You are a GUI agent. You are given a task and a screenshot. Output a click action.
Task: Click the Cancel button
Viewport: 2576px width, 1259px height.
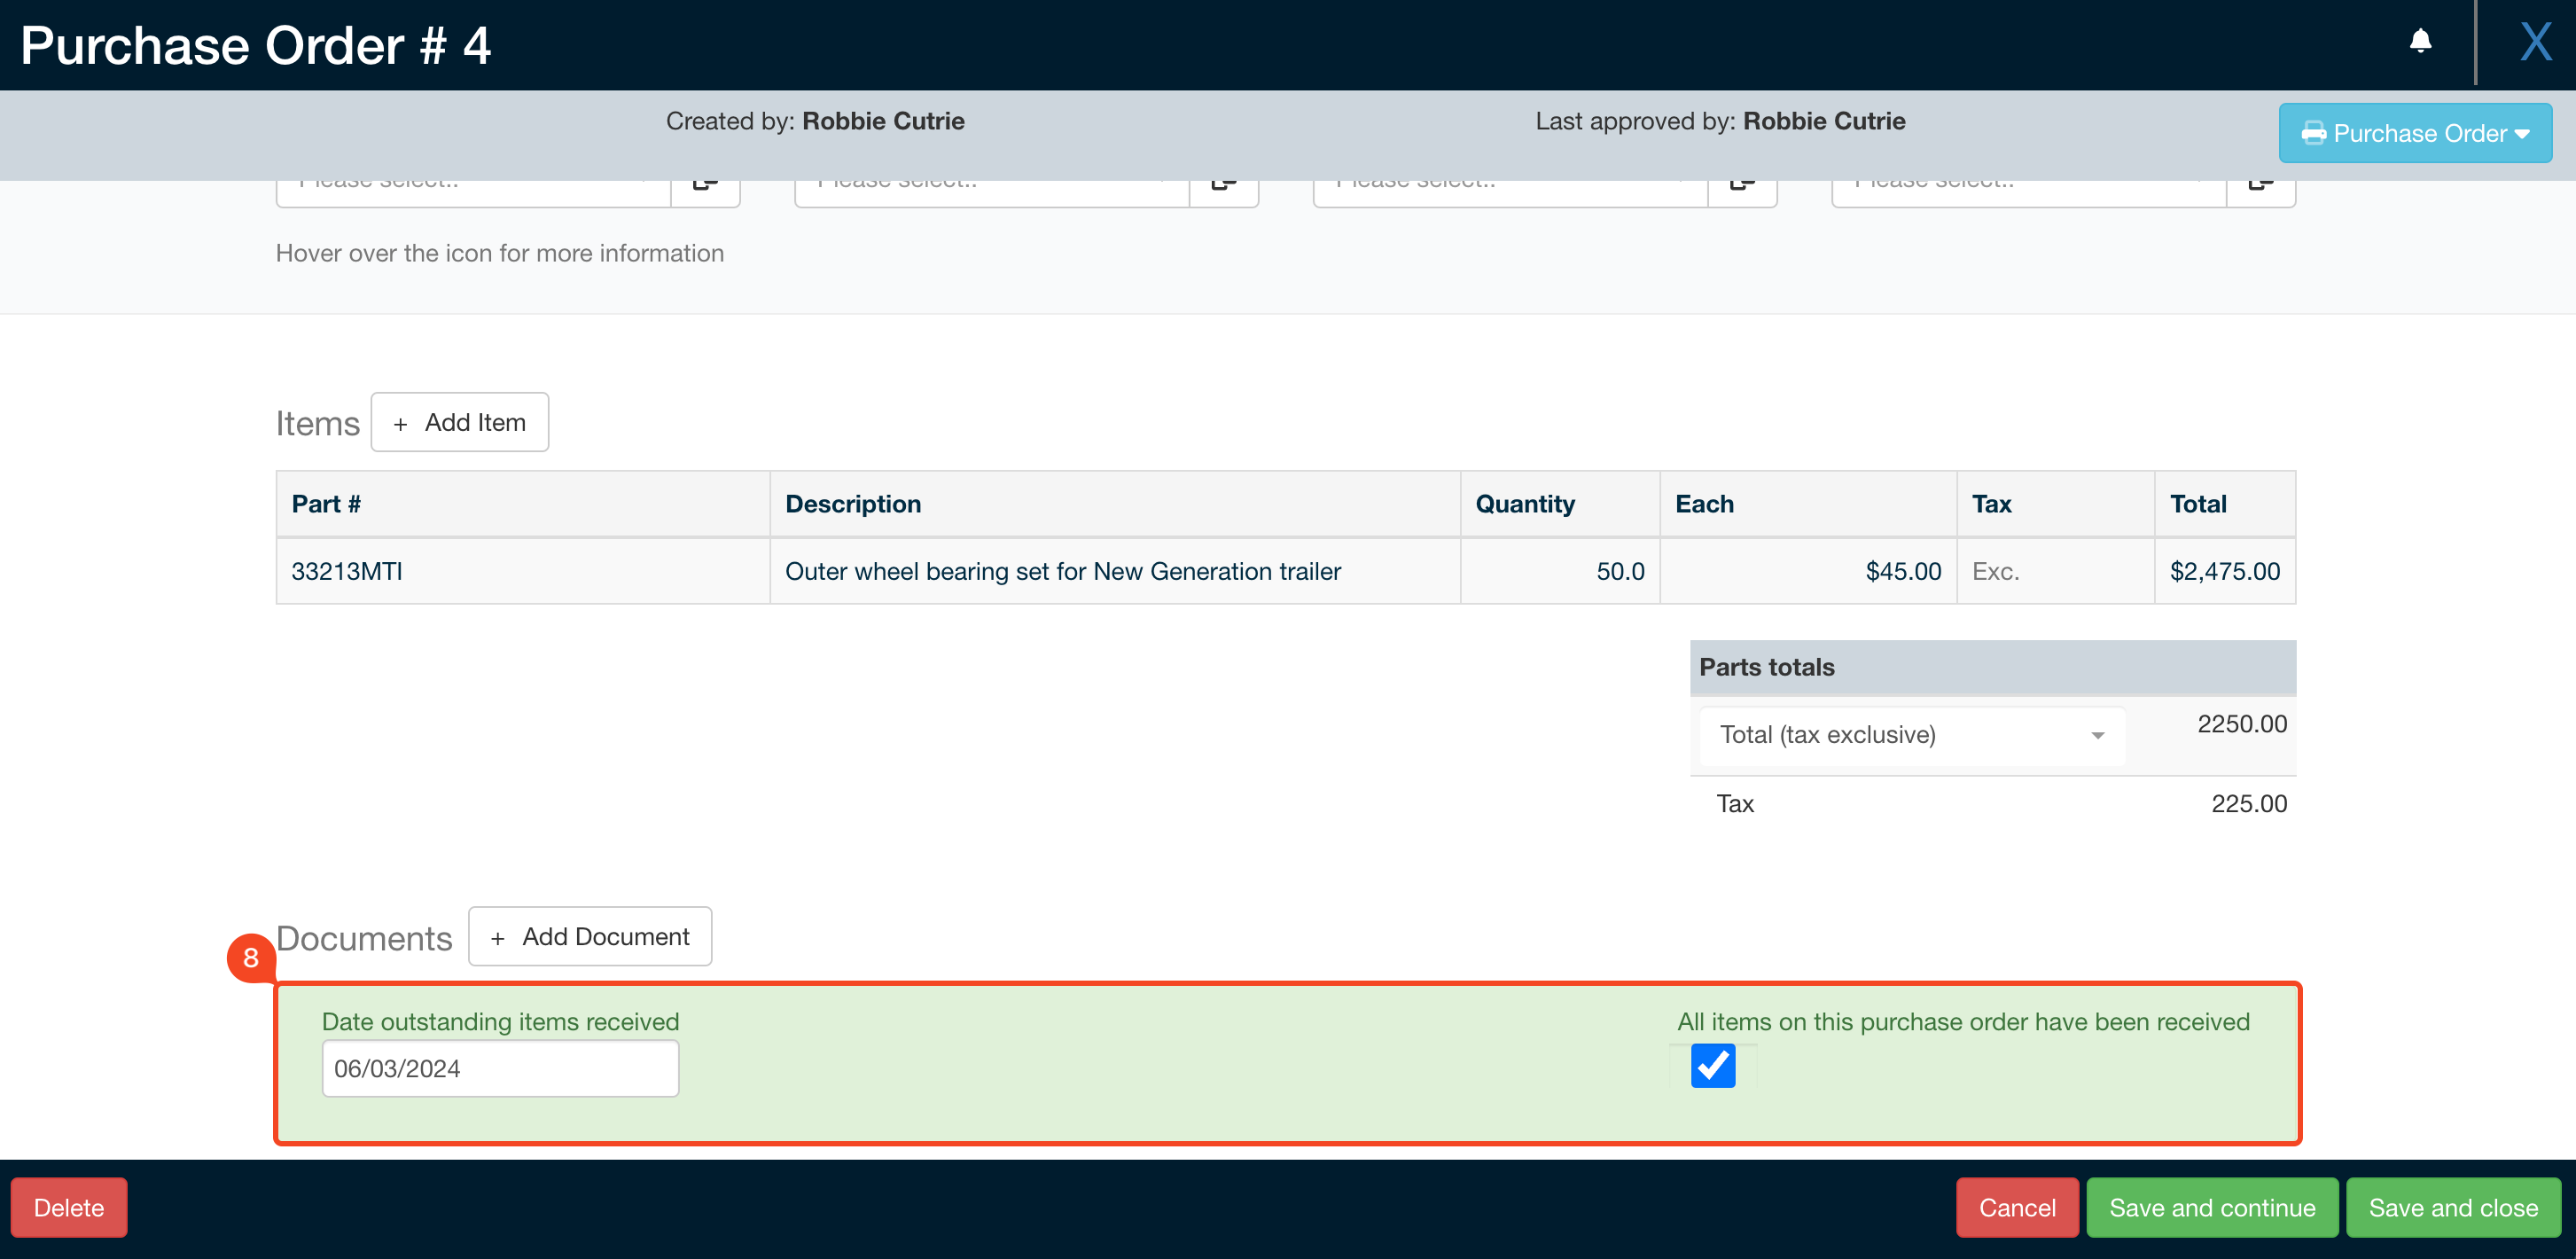[x=2018, y=1207]
